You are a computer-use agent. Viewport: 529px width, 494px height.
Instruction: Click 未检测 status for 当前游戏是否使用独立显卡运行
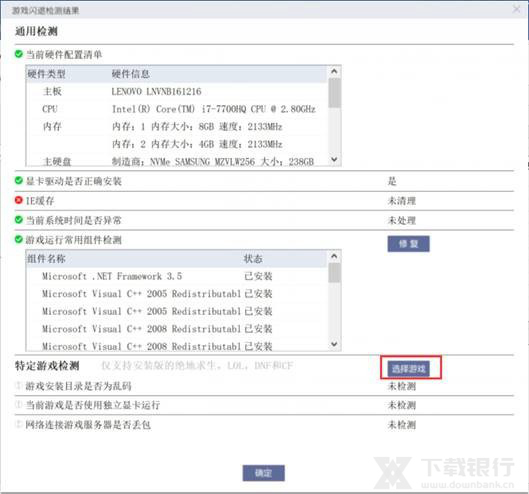pos(402,405)
